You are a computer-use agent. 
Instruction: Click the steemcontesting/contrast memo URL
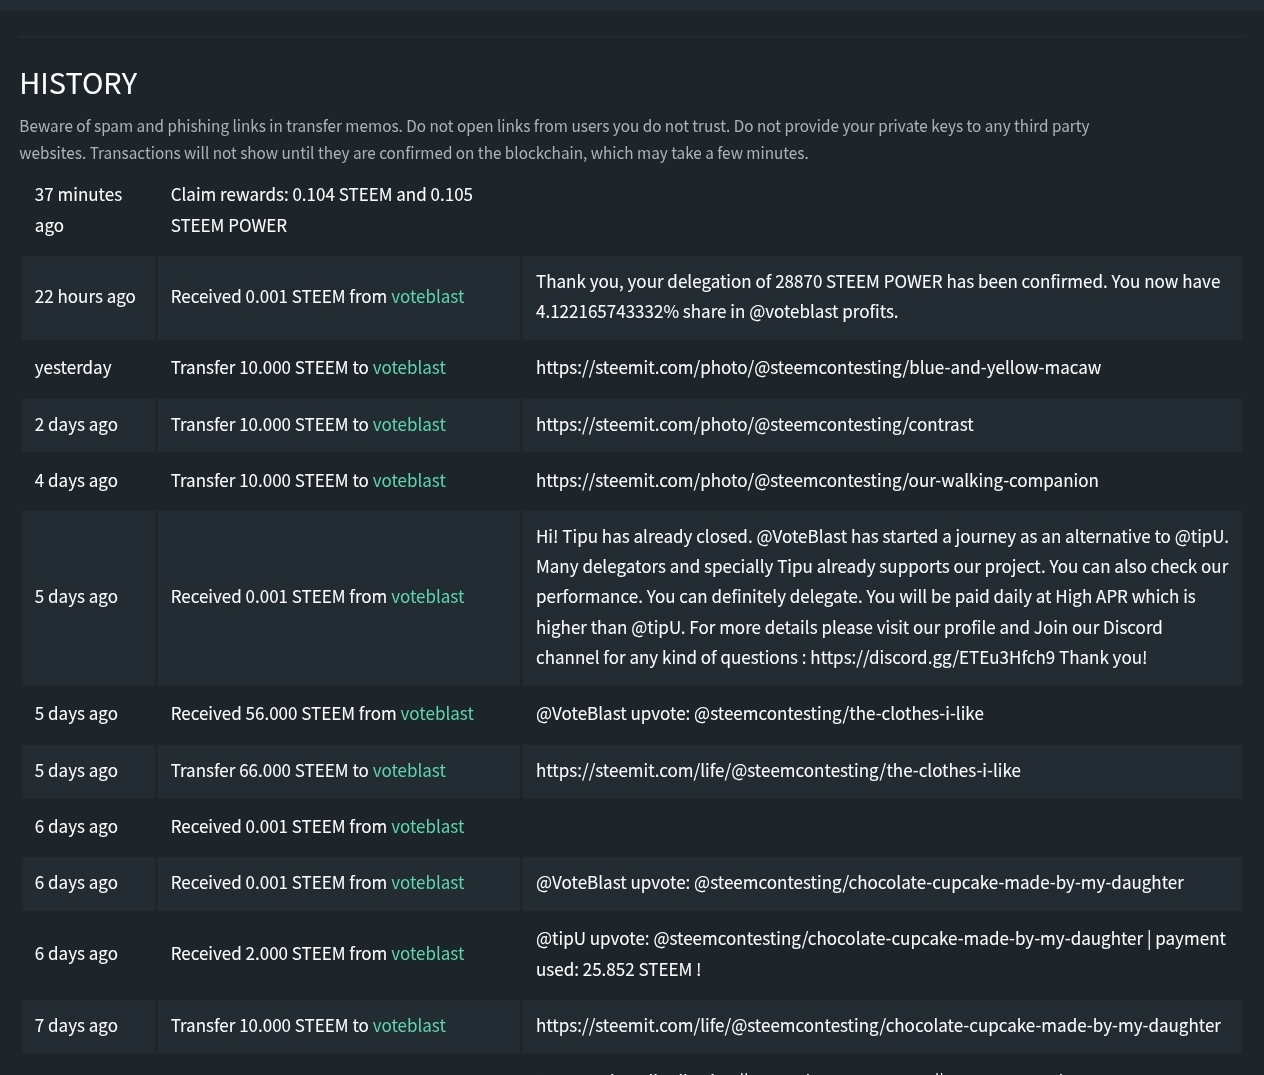[754, 425]
